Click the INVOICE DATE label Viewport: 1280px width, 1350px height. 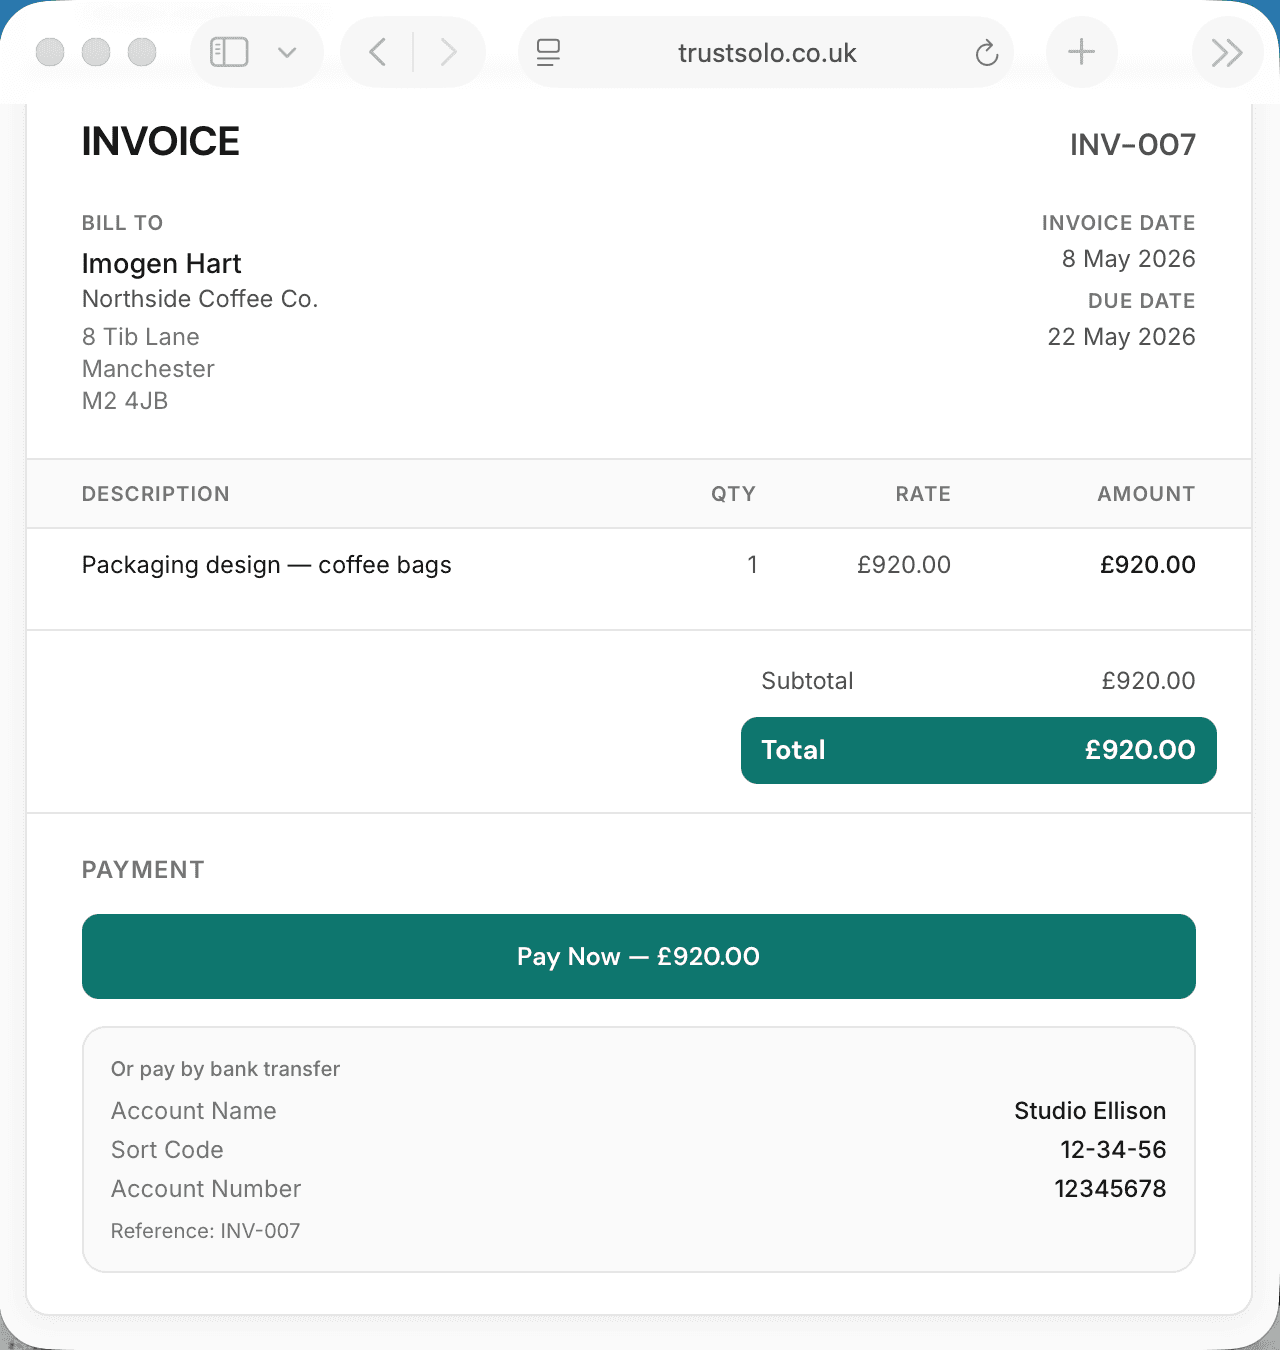(1119, 223)
